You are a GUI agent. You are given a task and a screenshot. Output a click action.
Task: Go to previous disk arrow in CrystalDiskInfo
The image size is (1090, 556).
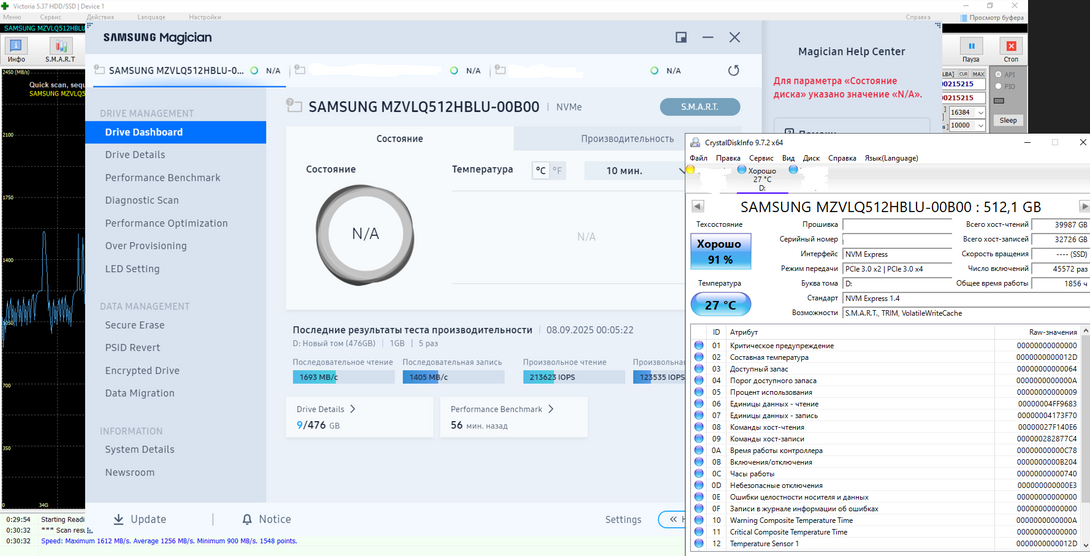click(698, 206)
